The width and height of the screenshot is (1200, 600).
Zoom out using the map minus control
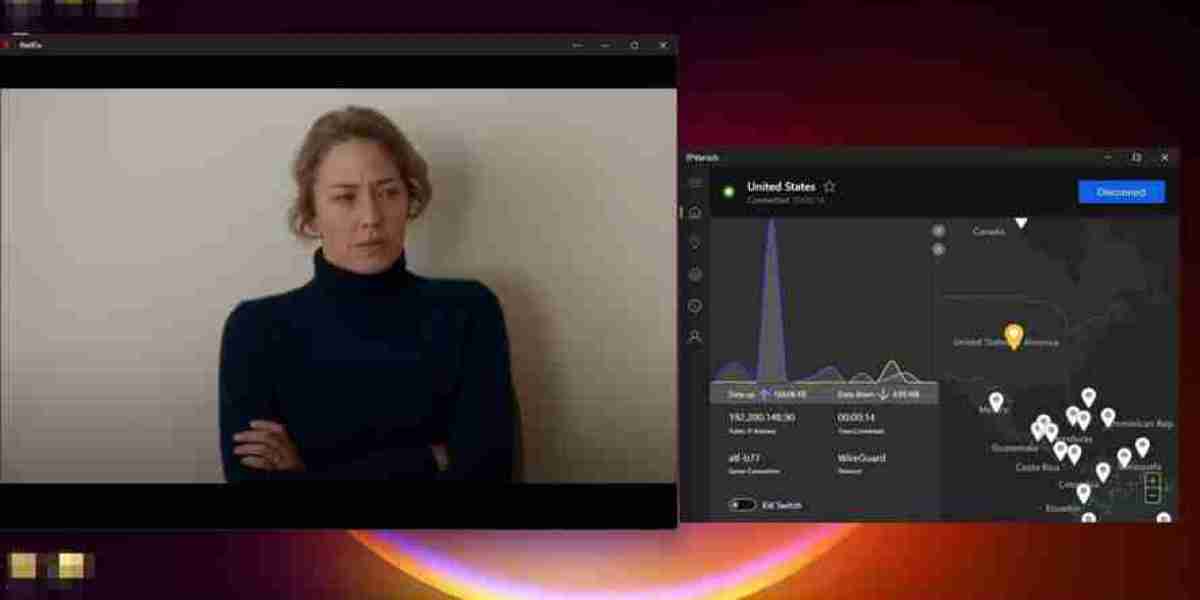(x=938, y=249)
